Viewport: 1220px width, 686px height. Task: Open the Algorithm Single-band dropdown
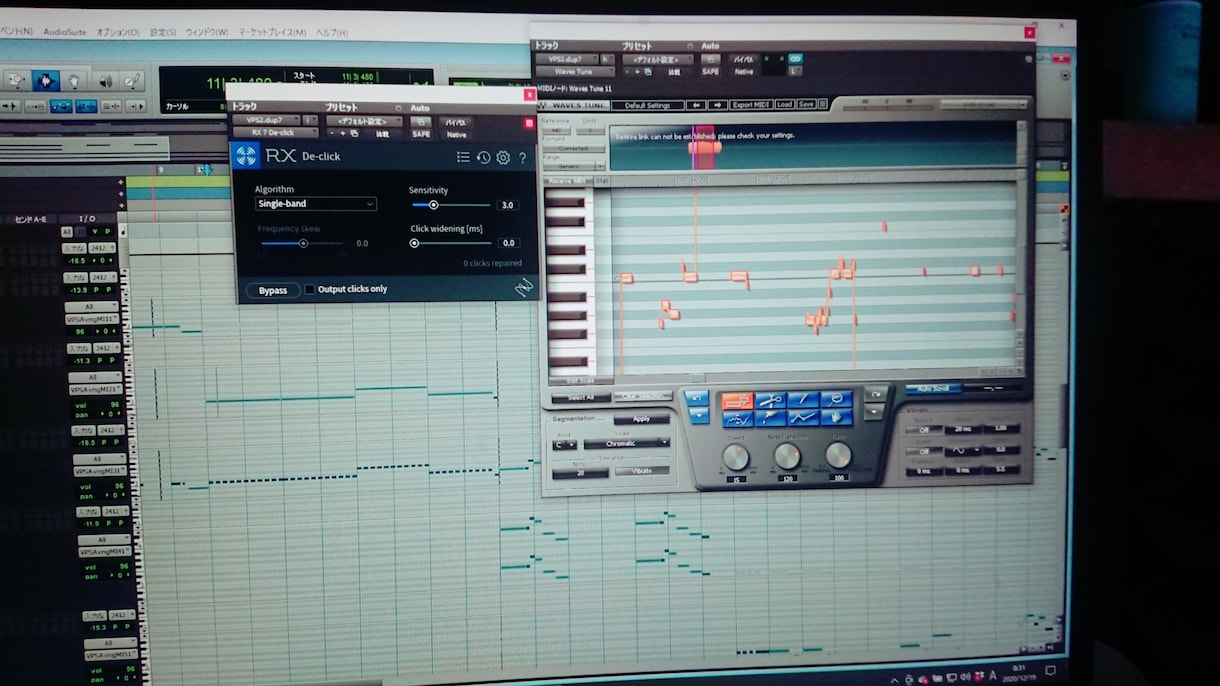tap(316, 204)
